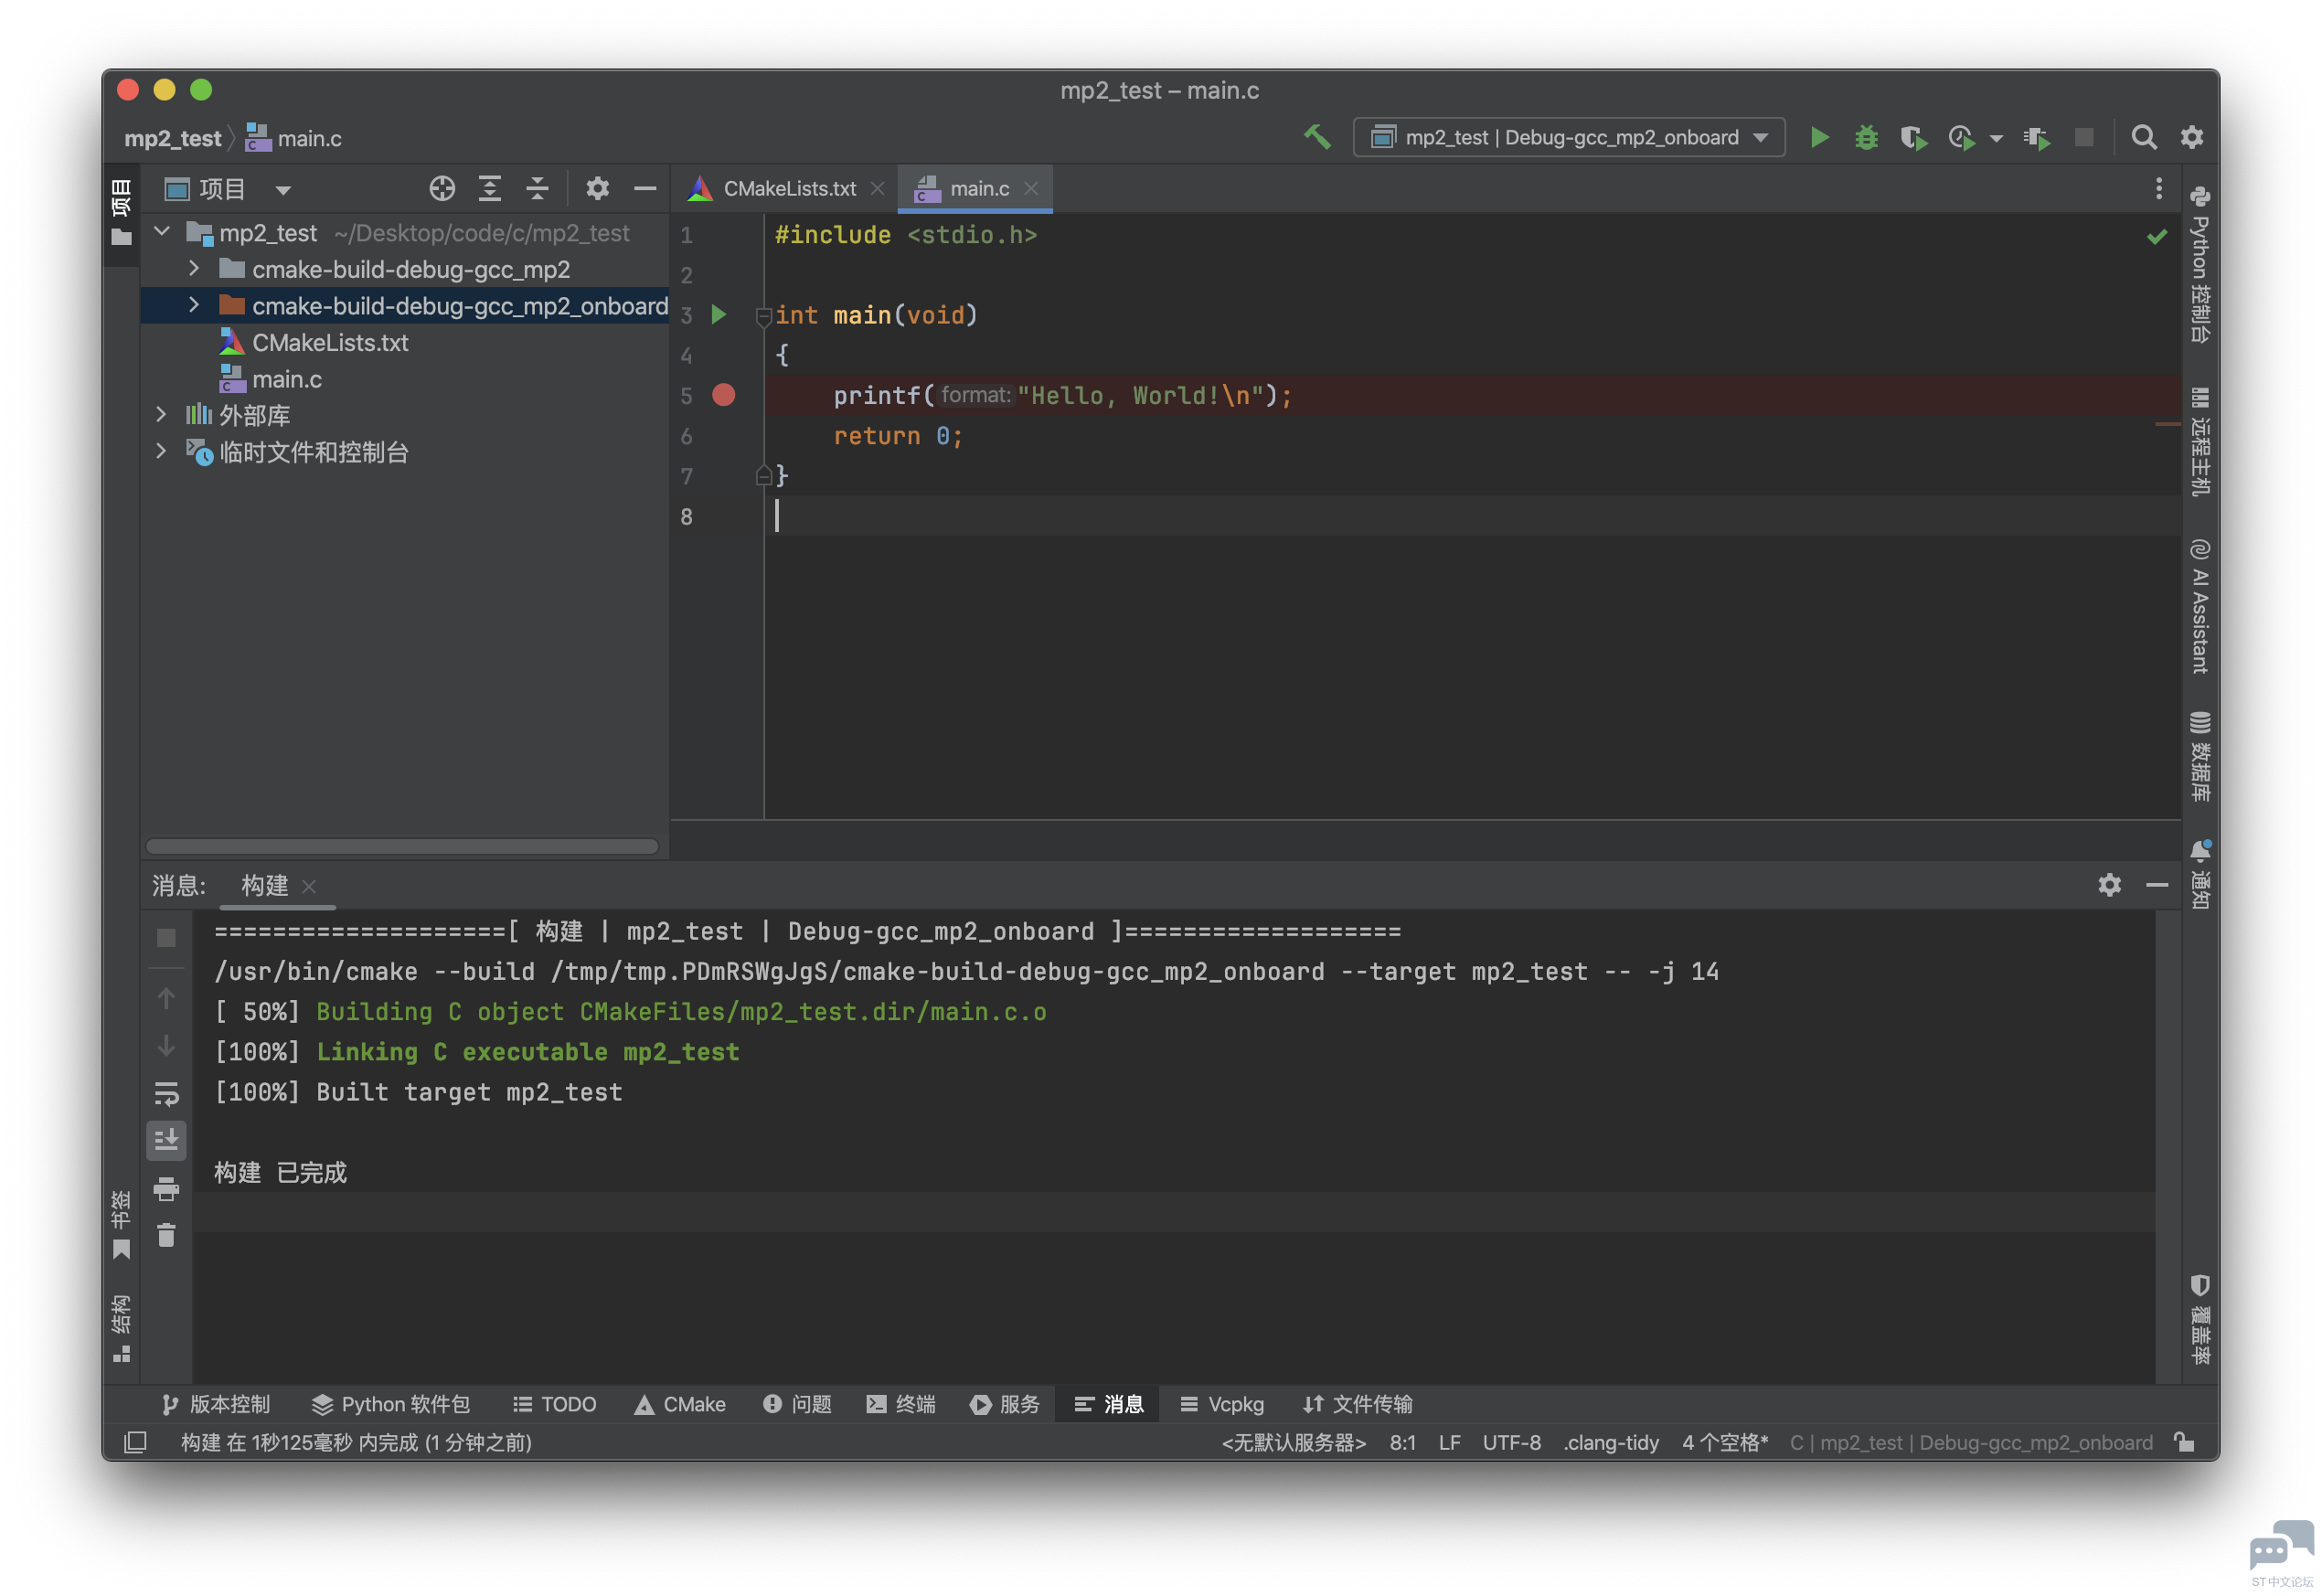Toggle soft-wrap in build output
Image resolution: width=2322 pixels, height=1596 pixels.
click(x=166, y=1093)
